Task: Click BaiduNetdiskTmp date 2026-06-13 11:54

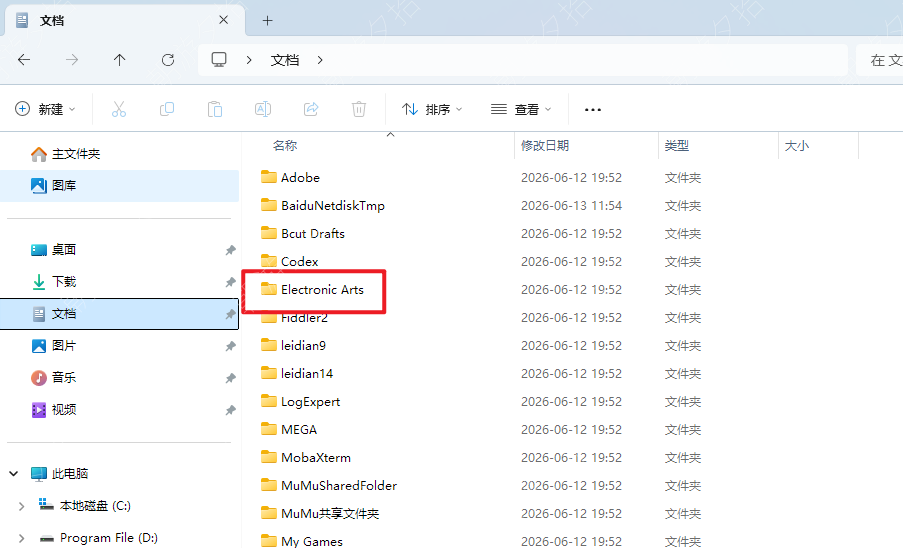Action: 571,206
